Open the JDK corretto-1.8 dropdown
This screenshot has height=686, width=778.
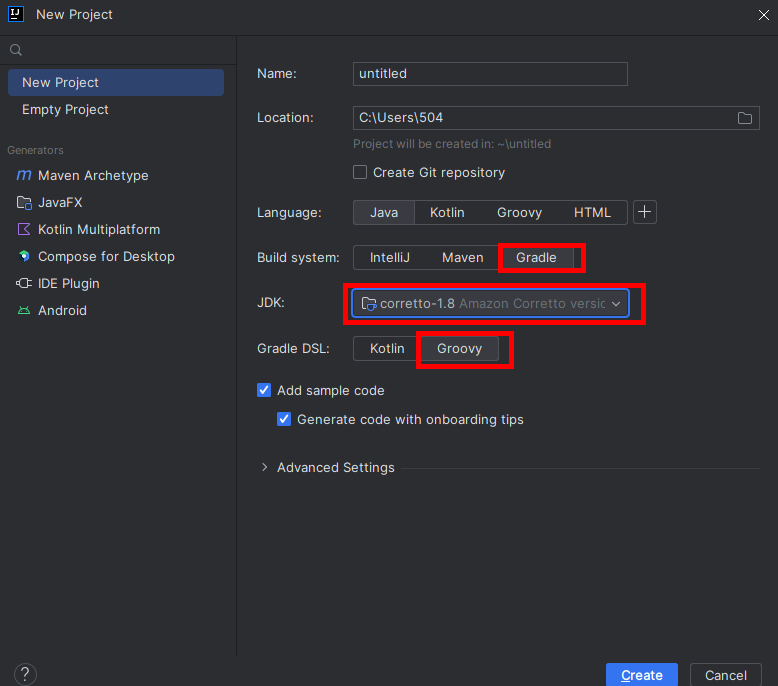490,303
